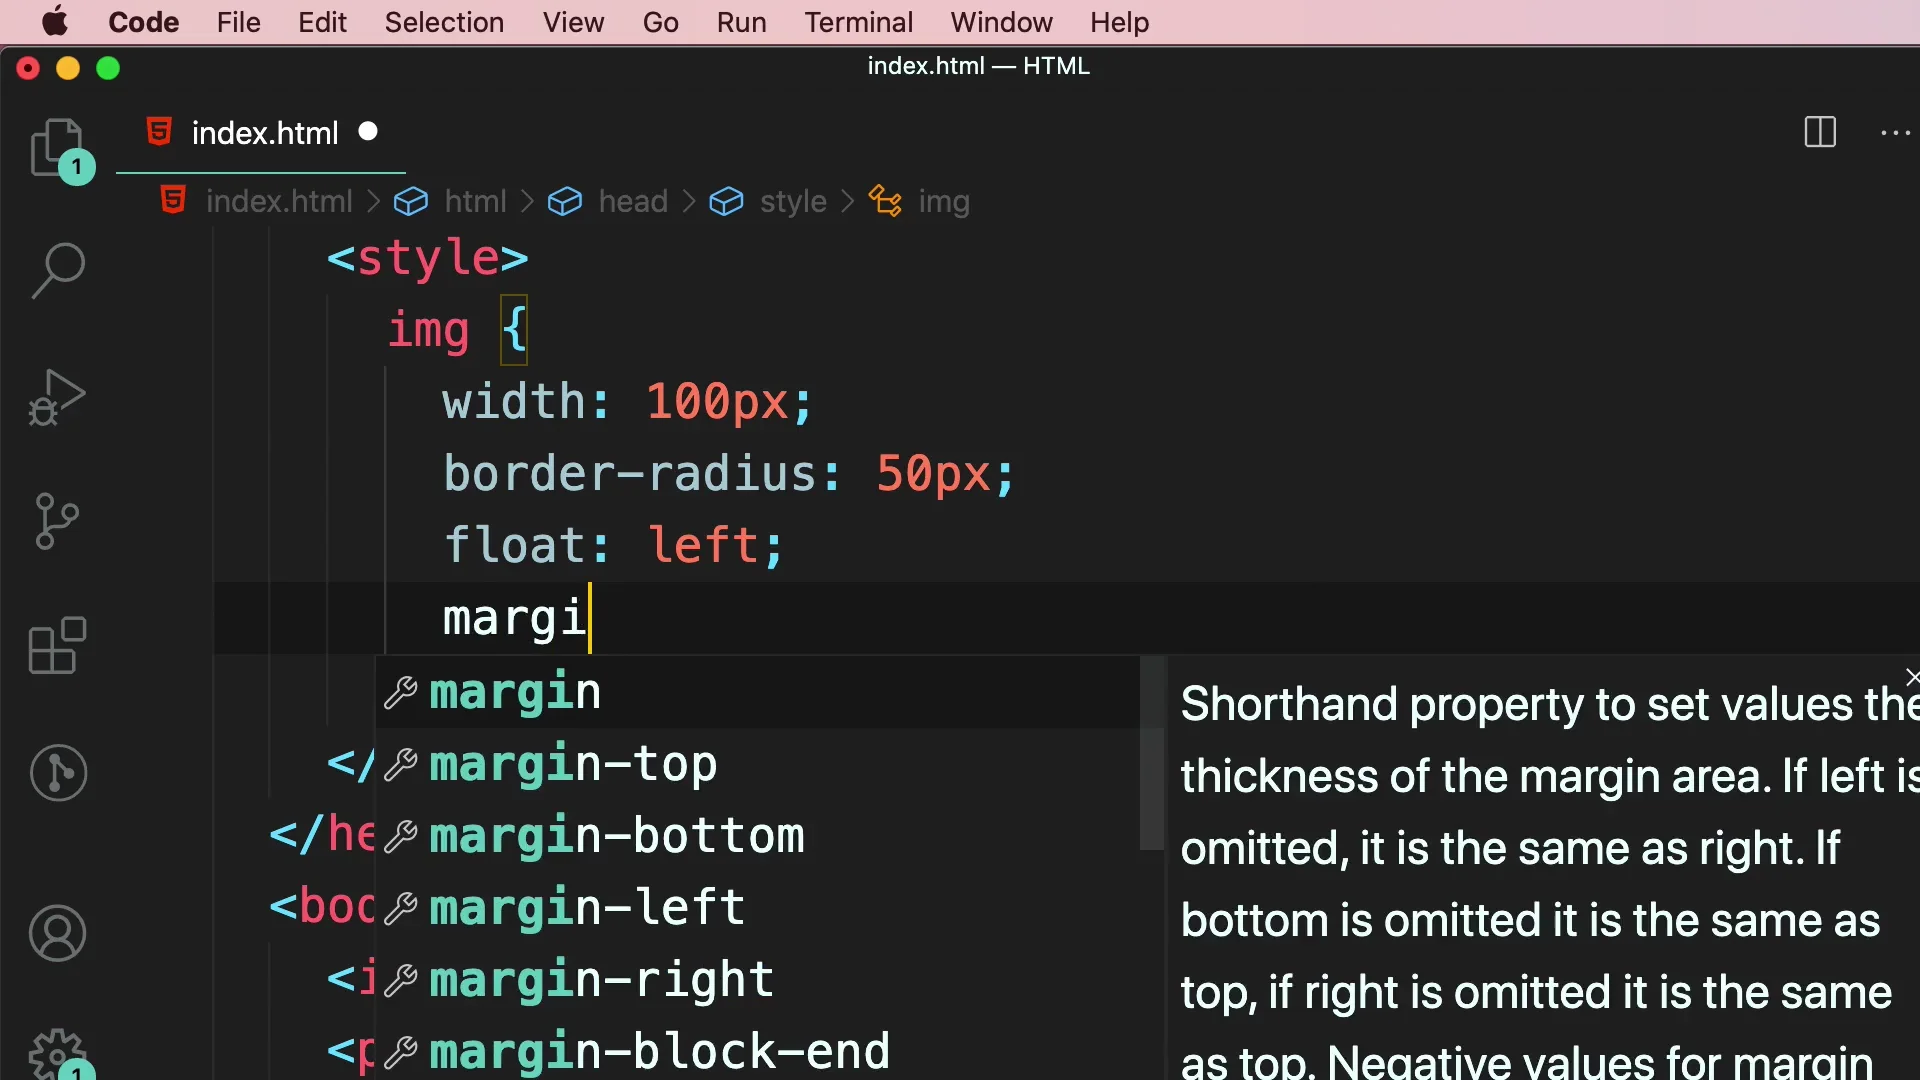Open the Manage settings gear
Screen dimensions: 1920x1080
tap(57, 1055)
